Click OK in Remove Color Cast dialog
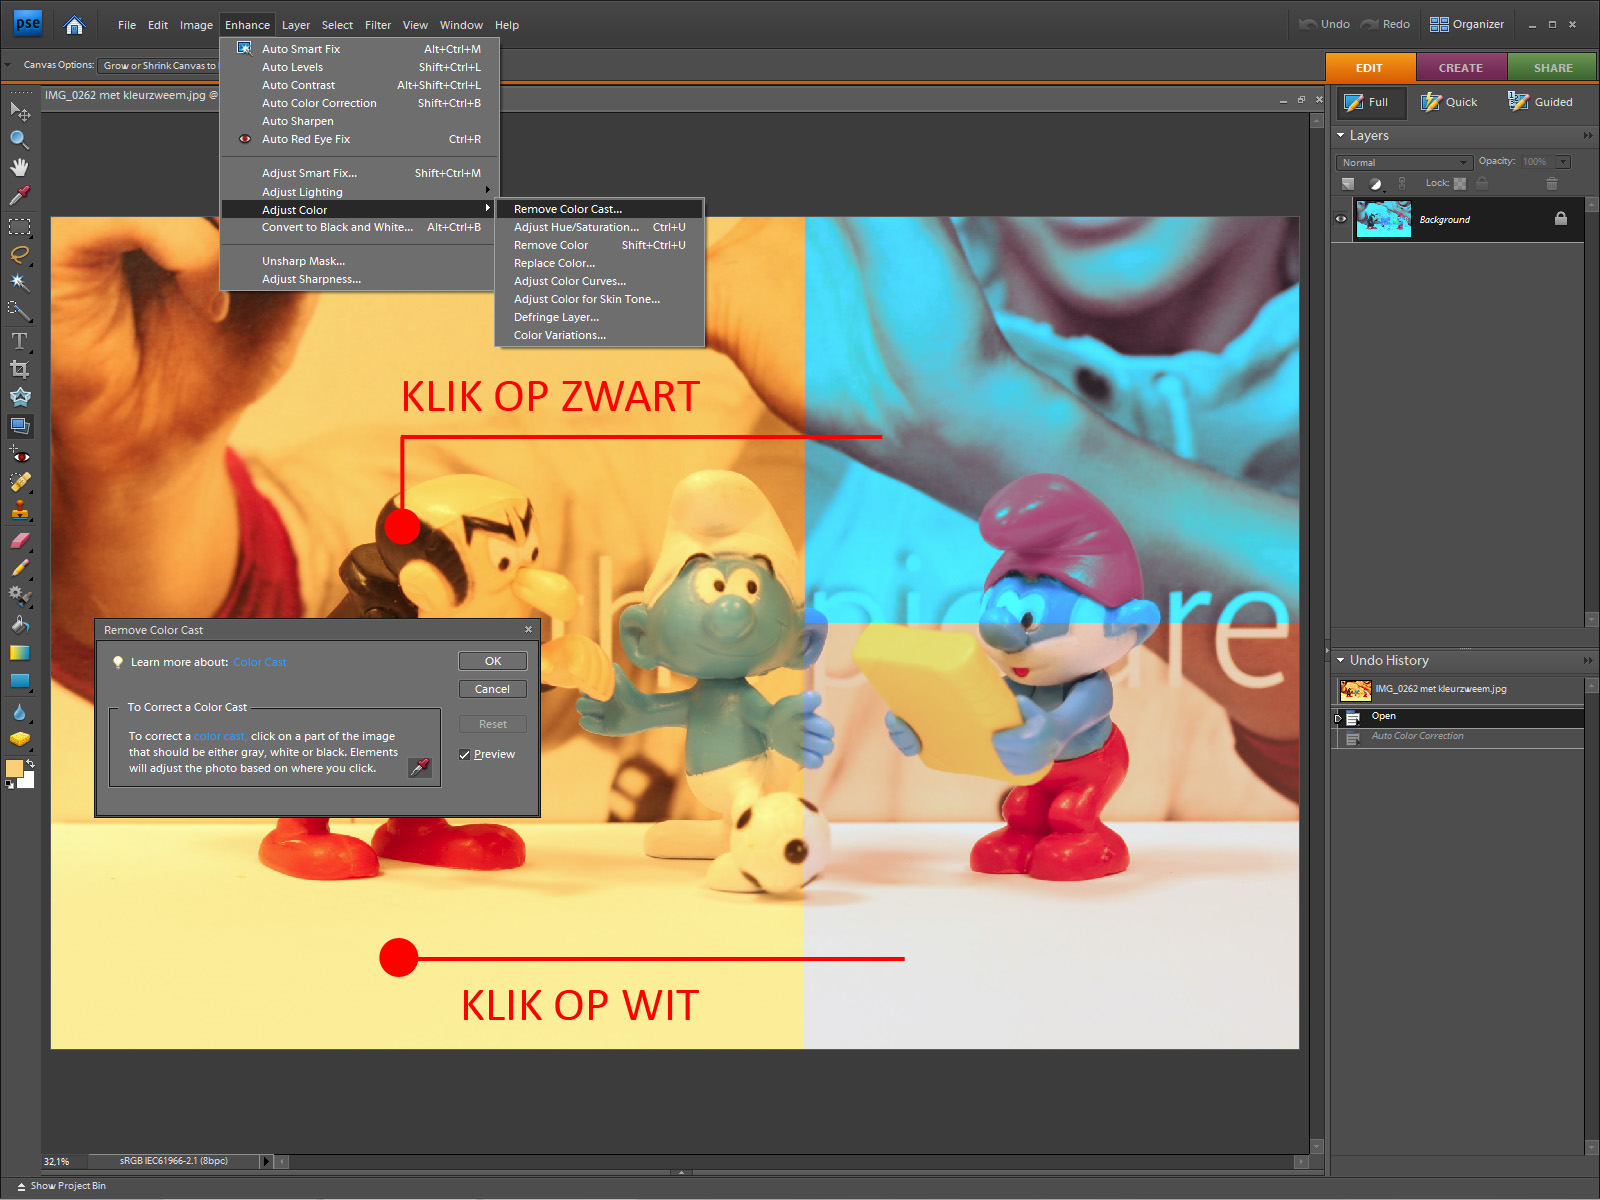The image size is (1600, 1200). click(x=493, y=661)
